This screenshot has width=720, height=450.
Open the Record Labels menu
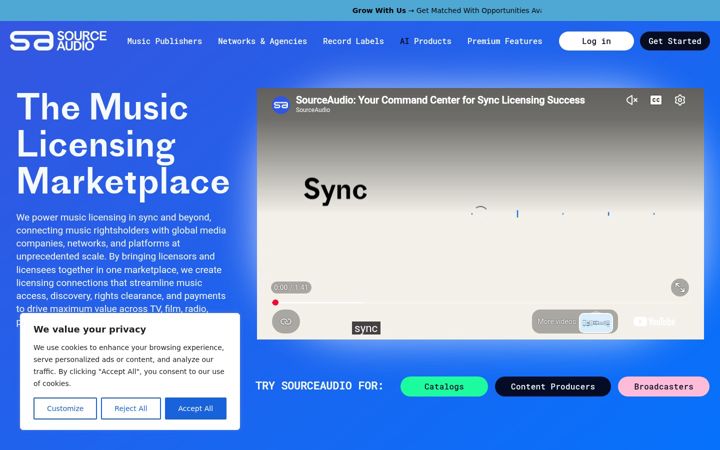click(x=353, y=41)
